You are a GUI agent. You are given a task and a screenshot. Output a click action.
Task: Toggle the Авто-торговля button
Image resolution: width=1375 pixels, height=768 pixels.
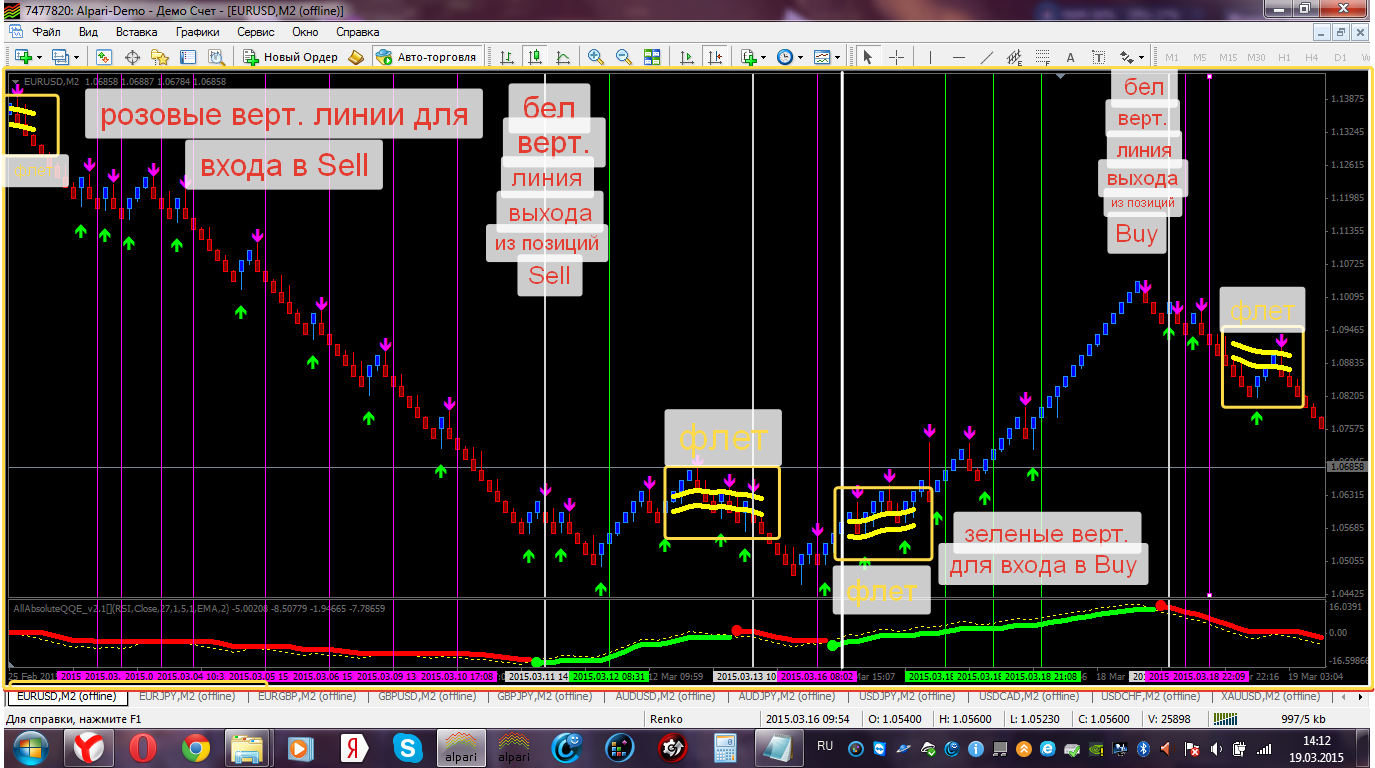tap(428, 57)
